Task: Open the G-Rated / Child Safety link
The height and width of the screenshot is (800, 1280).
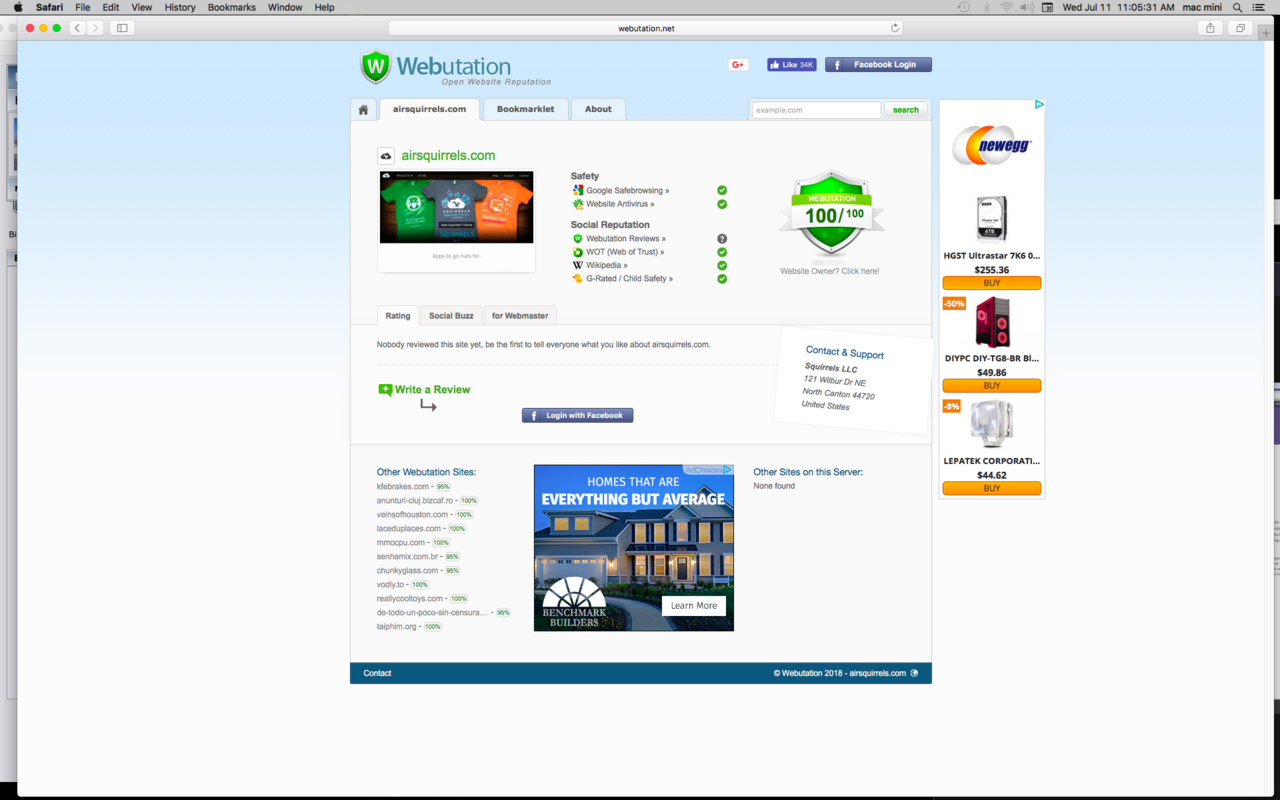Action: point(629,279)
